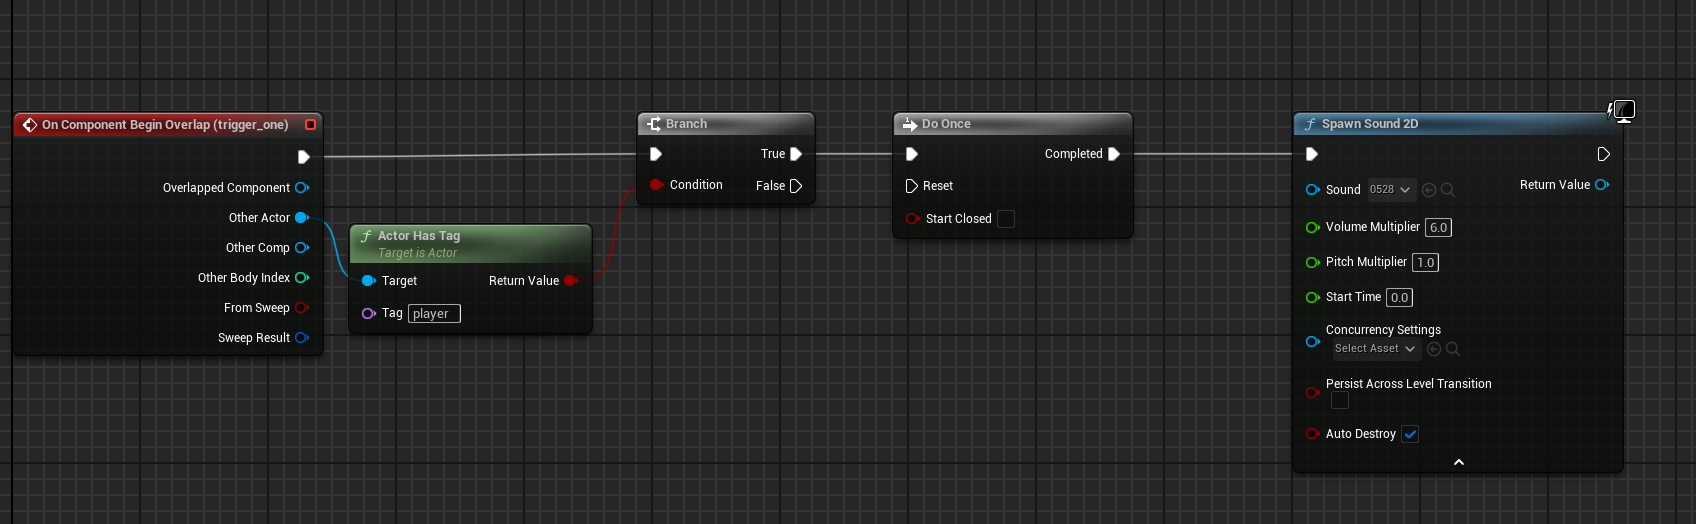Click the Pitch Multiplier value field
Viewport: 1696px width, 524px height.
tap(1426, 262)
